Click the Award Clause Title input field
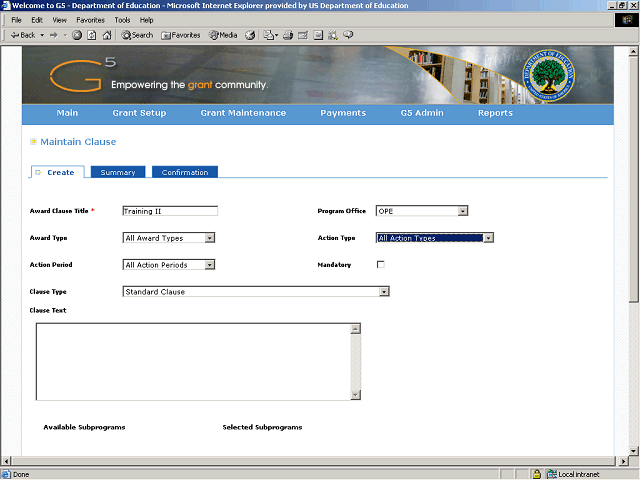The height and width of the screenshot is (480, 640). point(170,211)
